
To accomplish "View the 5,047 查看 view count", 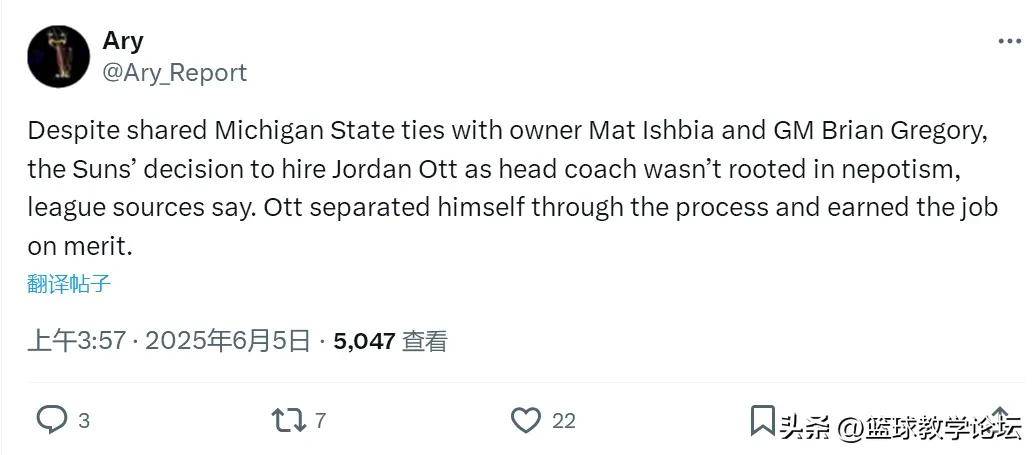I will (x=390, y=341).
